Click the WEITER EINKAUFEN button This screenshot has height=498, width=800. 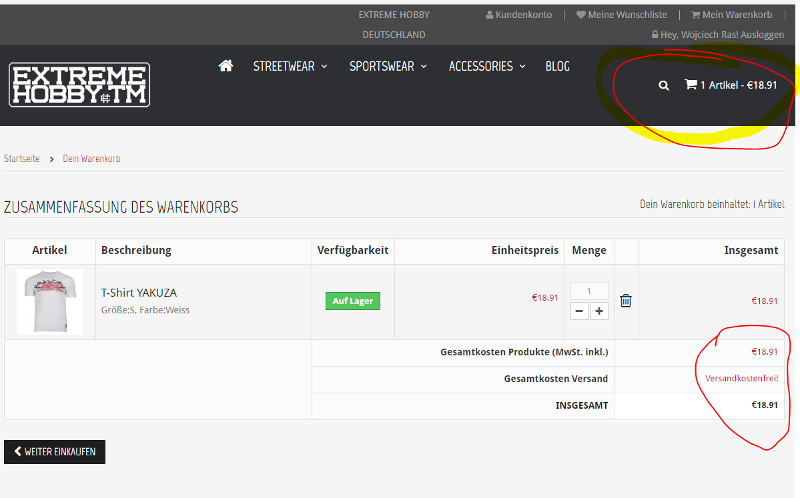[55, 452]
